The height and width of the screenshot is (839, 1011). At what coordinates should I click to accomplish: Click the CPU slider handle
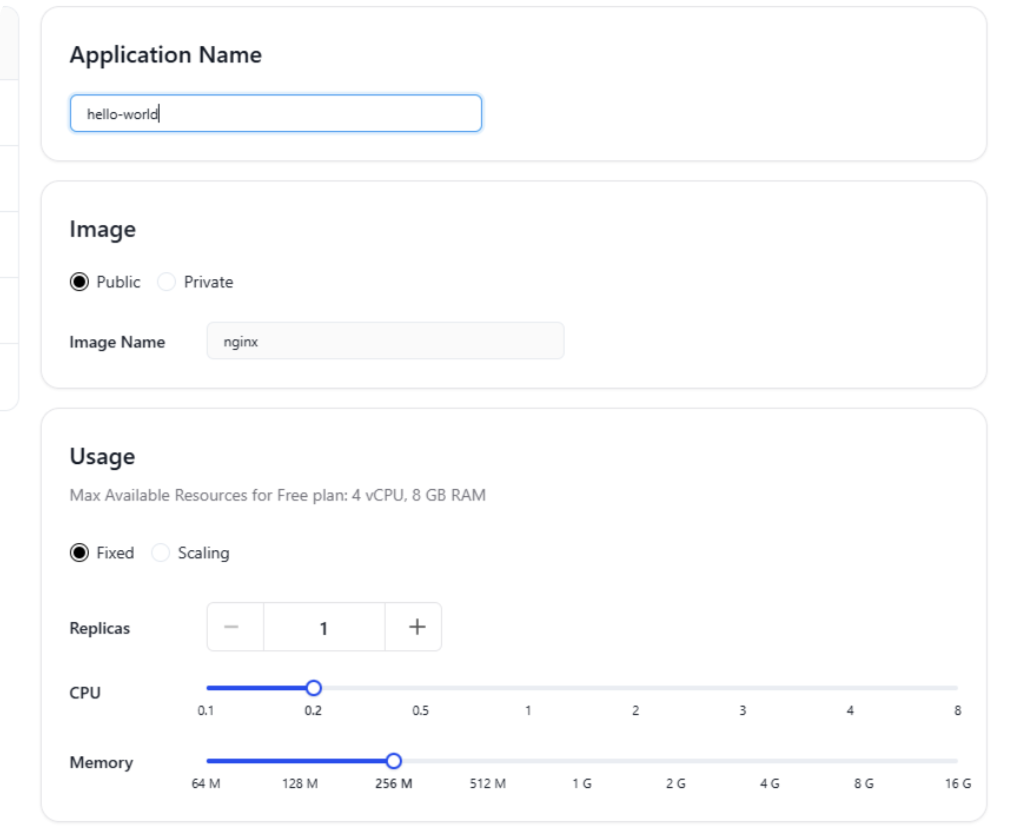[x=313, y=688]
